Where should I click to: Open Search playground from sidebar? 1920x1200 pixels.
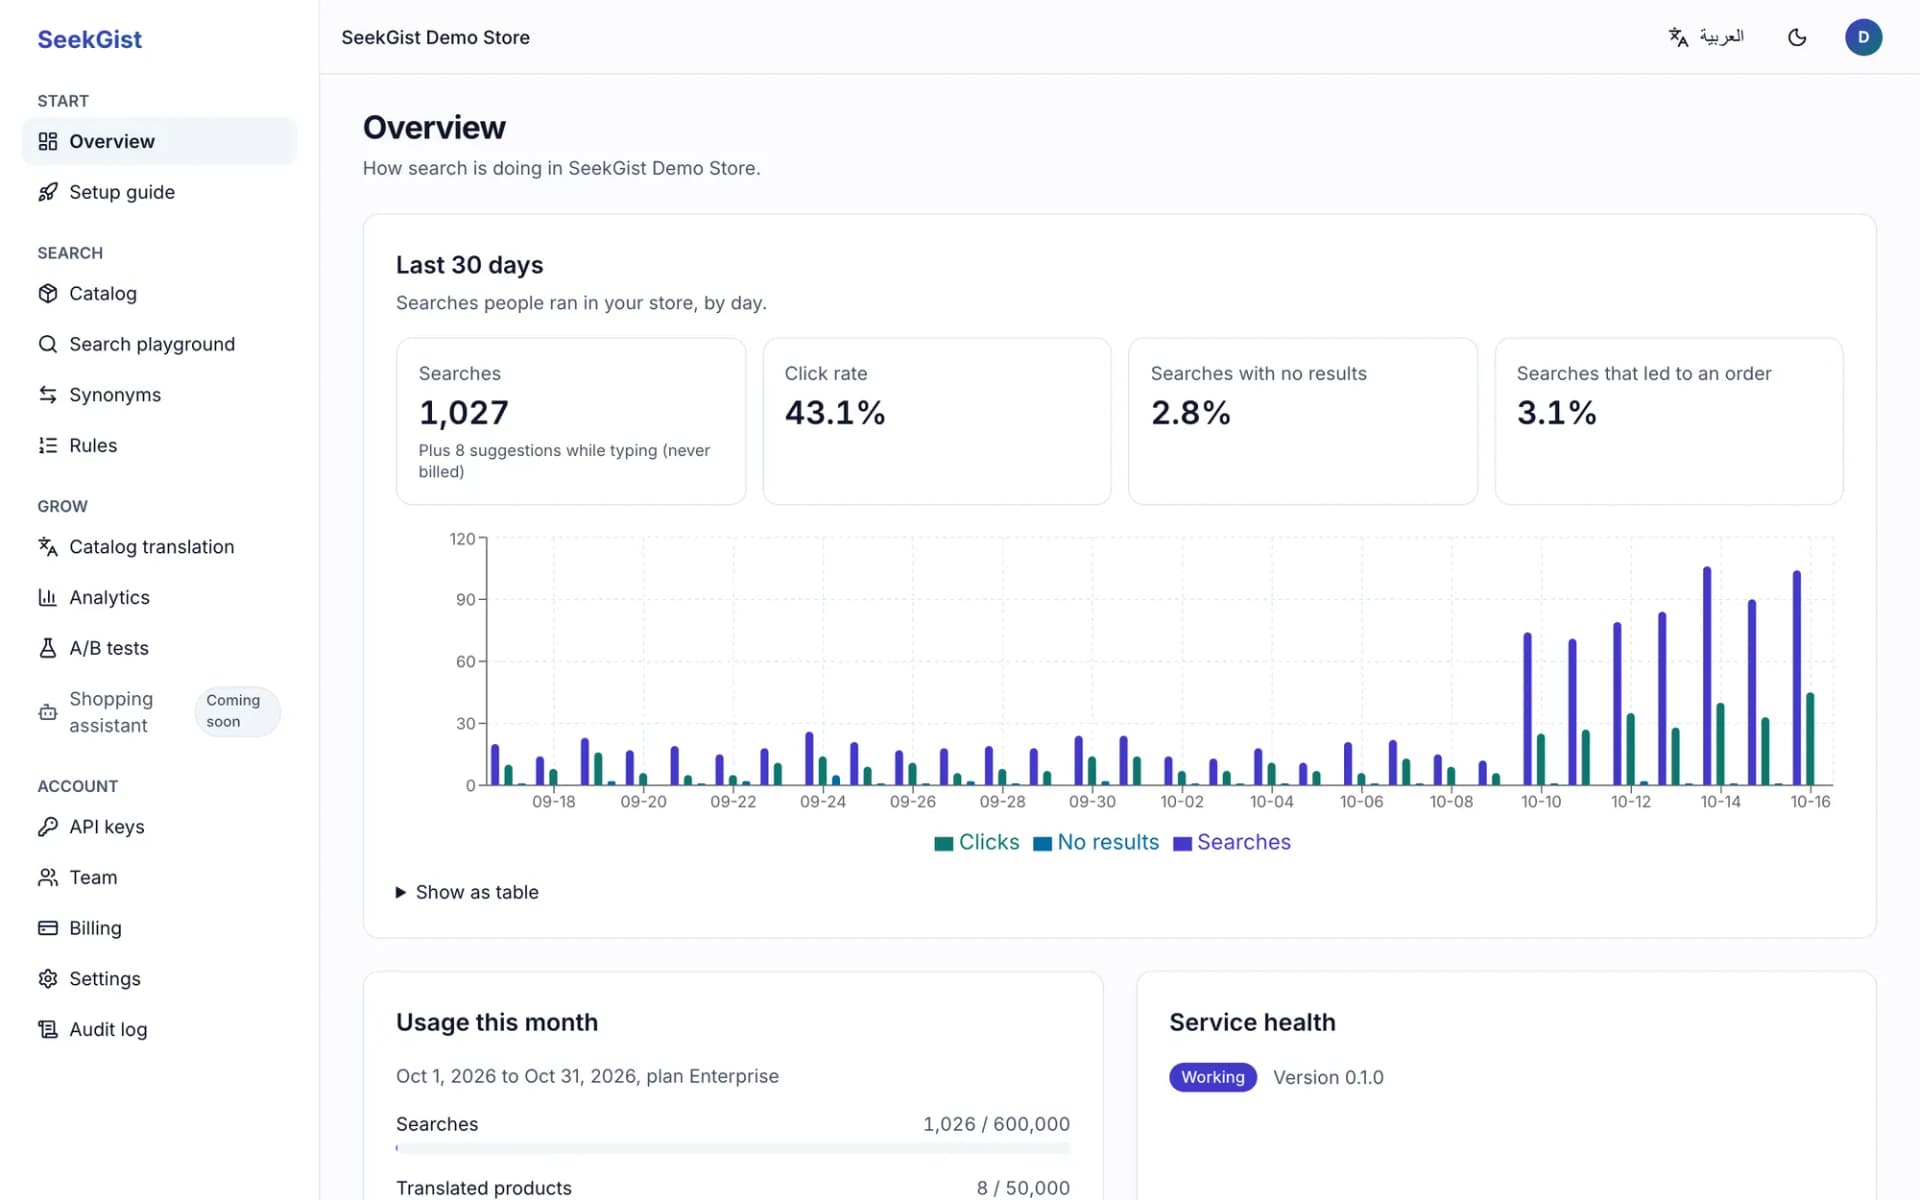pos(159,344)
